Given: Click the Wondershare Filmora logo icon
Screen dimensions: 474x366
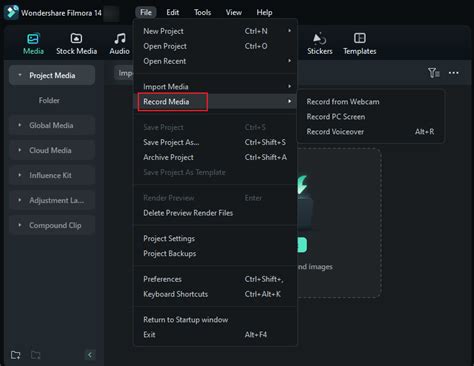Looking at the screenshot, I should tap(11, 12).
